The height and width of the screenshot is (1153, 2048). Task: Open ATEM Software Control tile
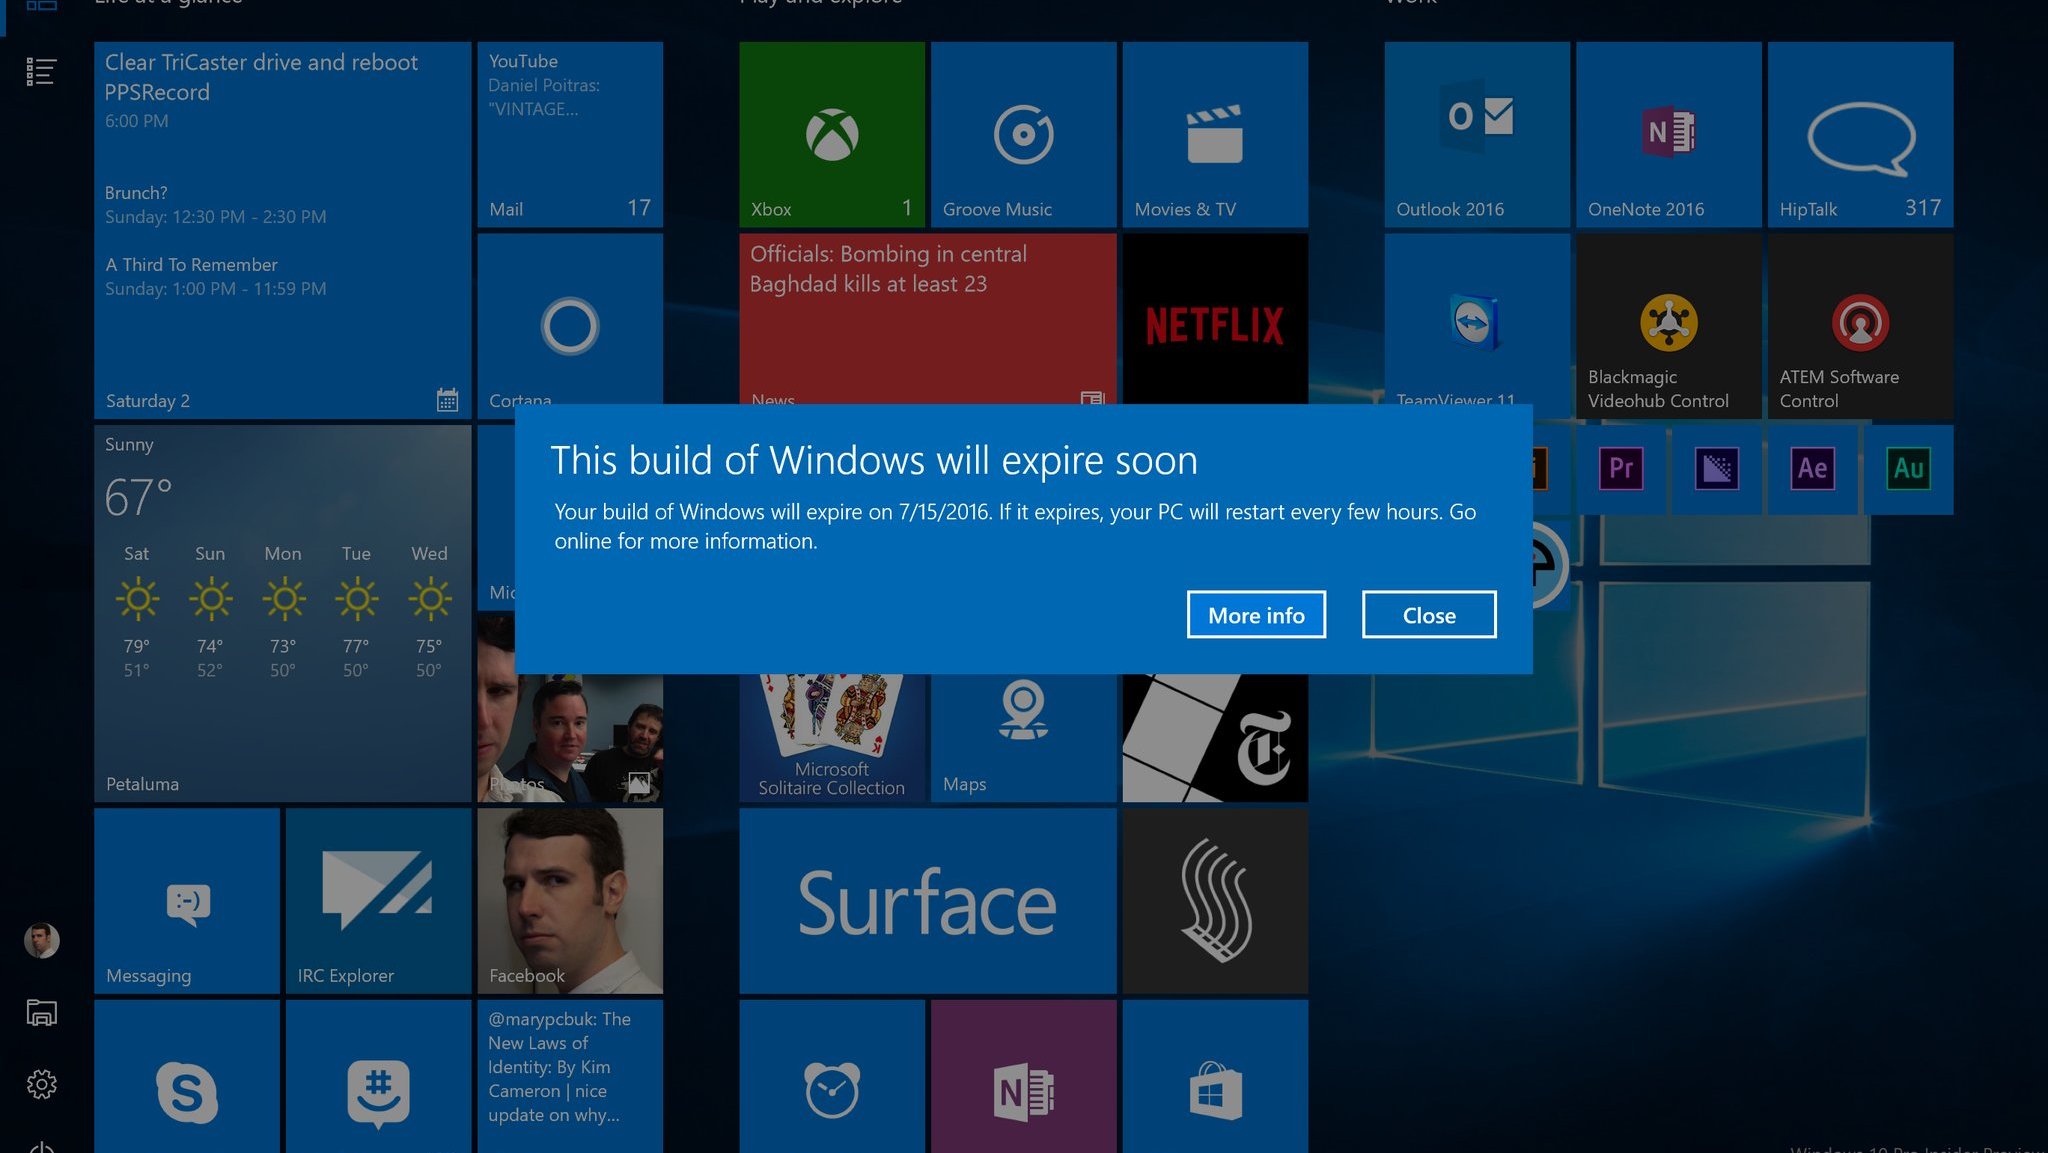point(1859,325)
